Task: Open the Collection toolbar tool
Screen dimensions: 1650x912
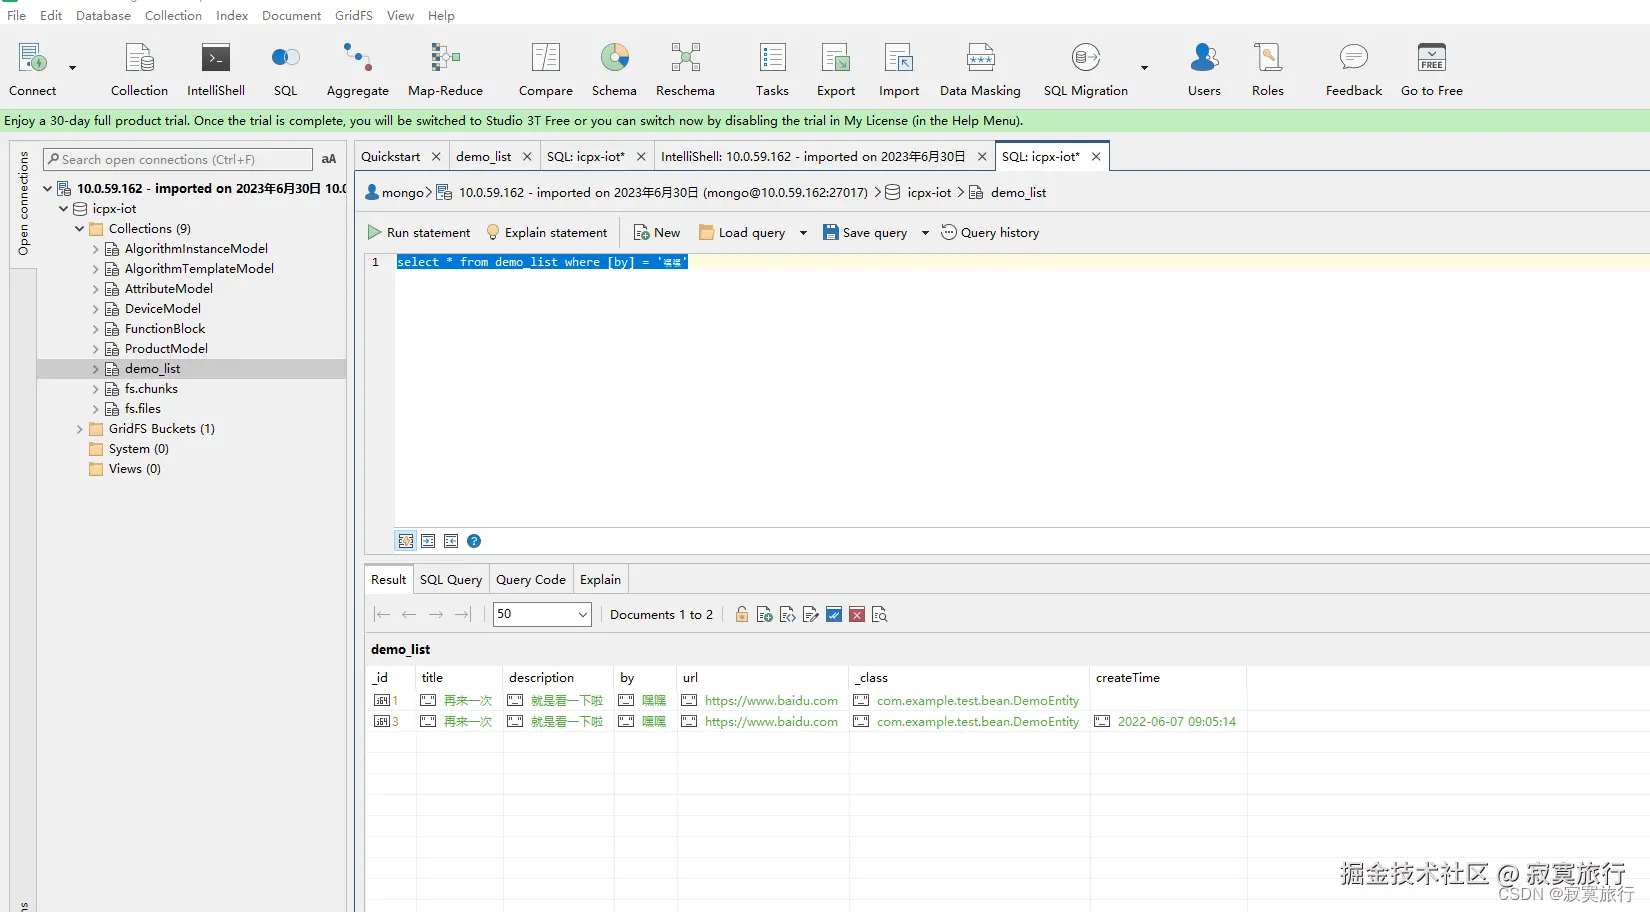Action: pos(139,68)
